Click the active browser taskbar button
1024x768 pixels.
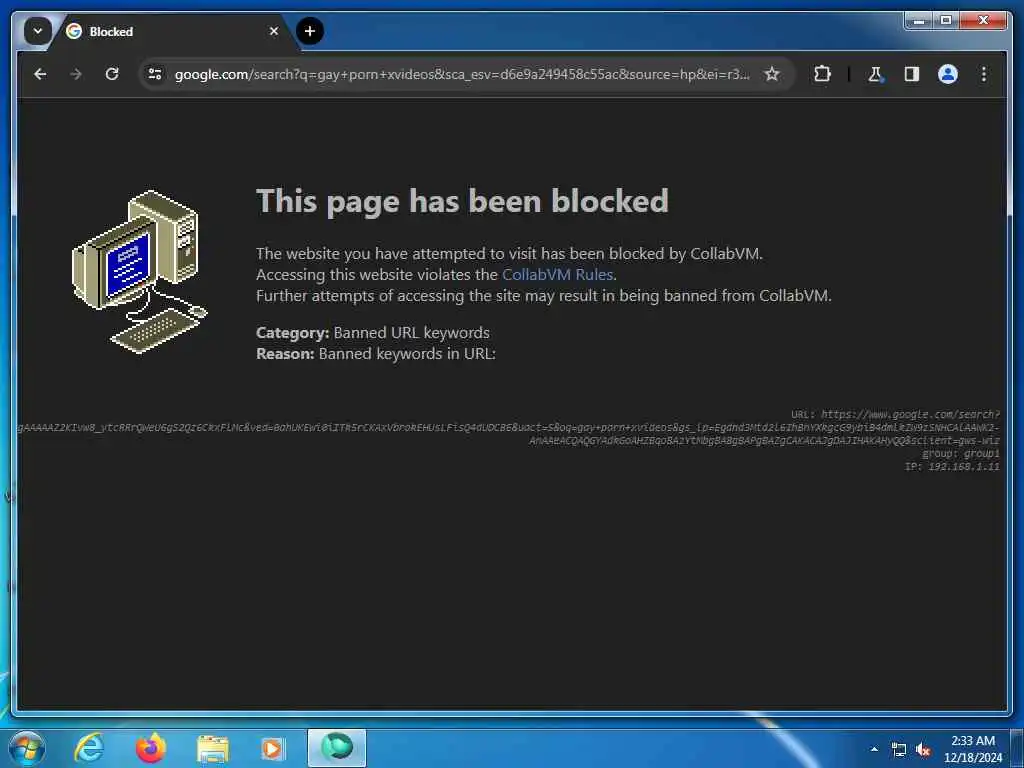[337, 748]
